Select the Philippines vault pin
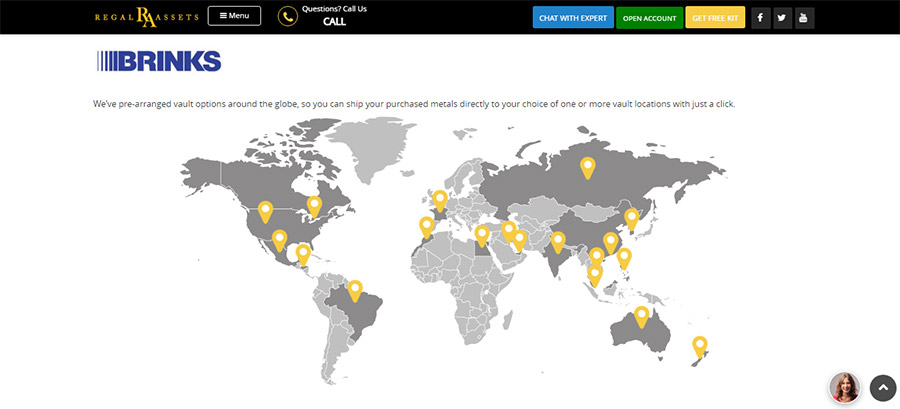This screenshot has width=900, height=409. 624,259
